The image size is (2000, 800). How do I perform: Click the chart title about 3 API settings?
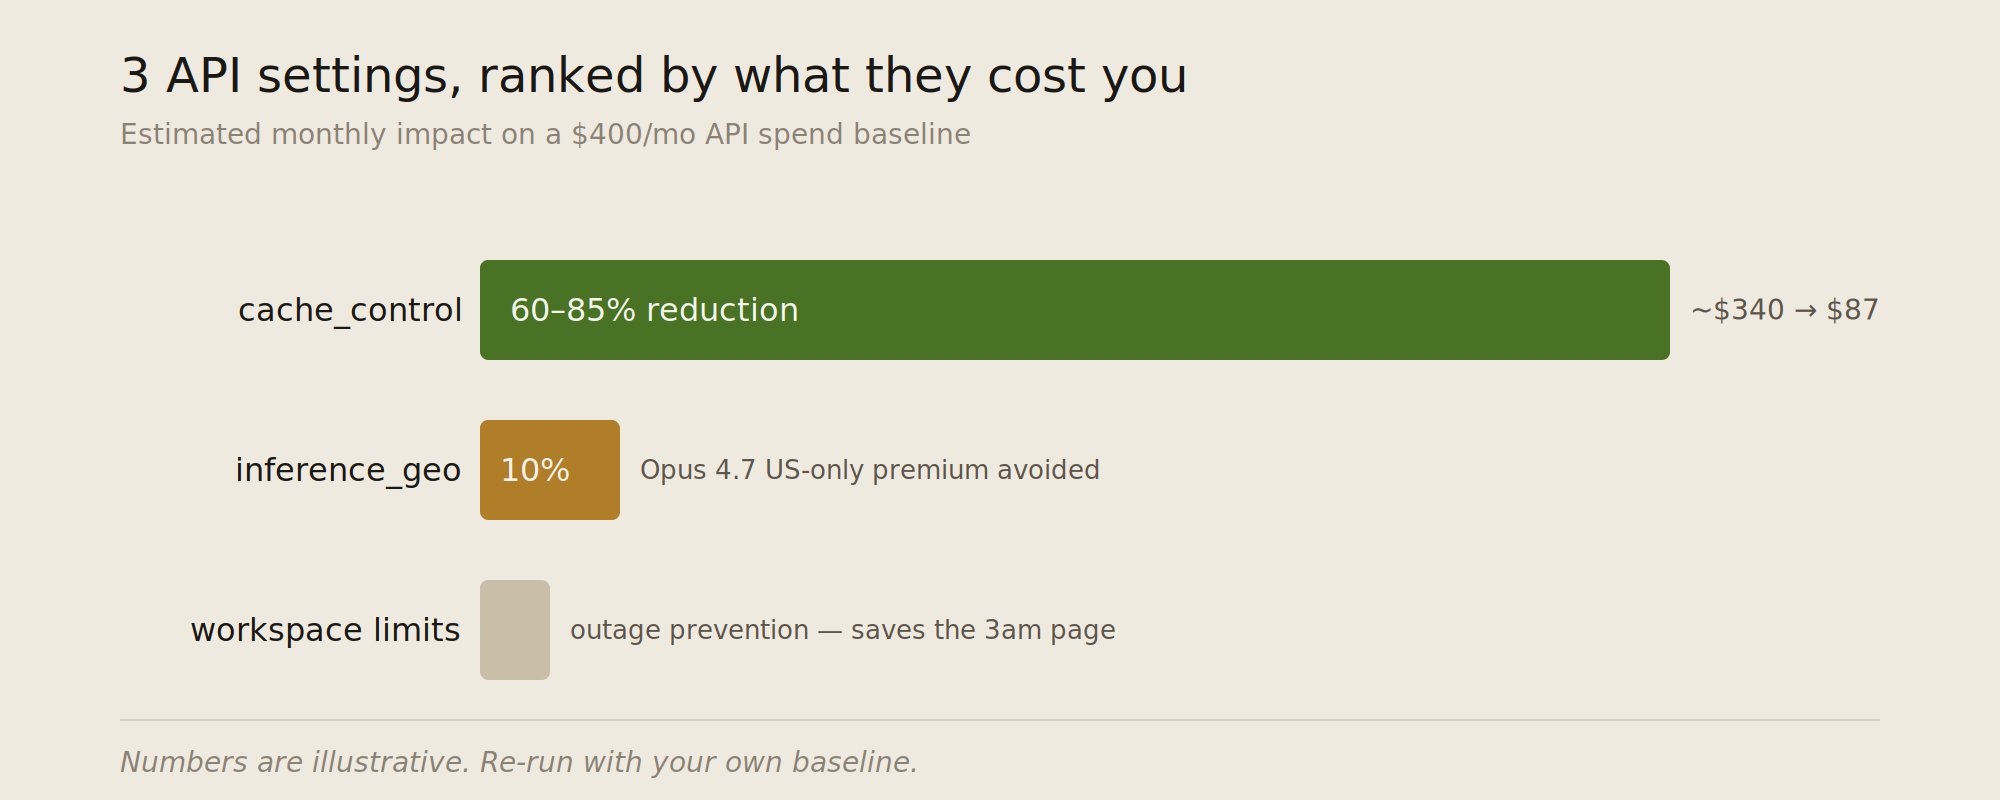coord(654,76)
